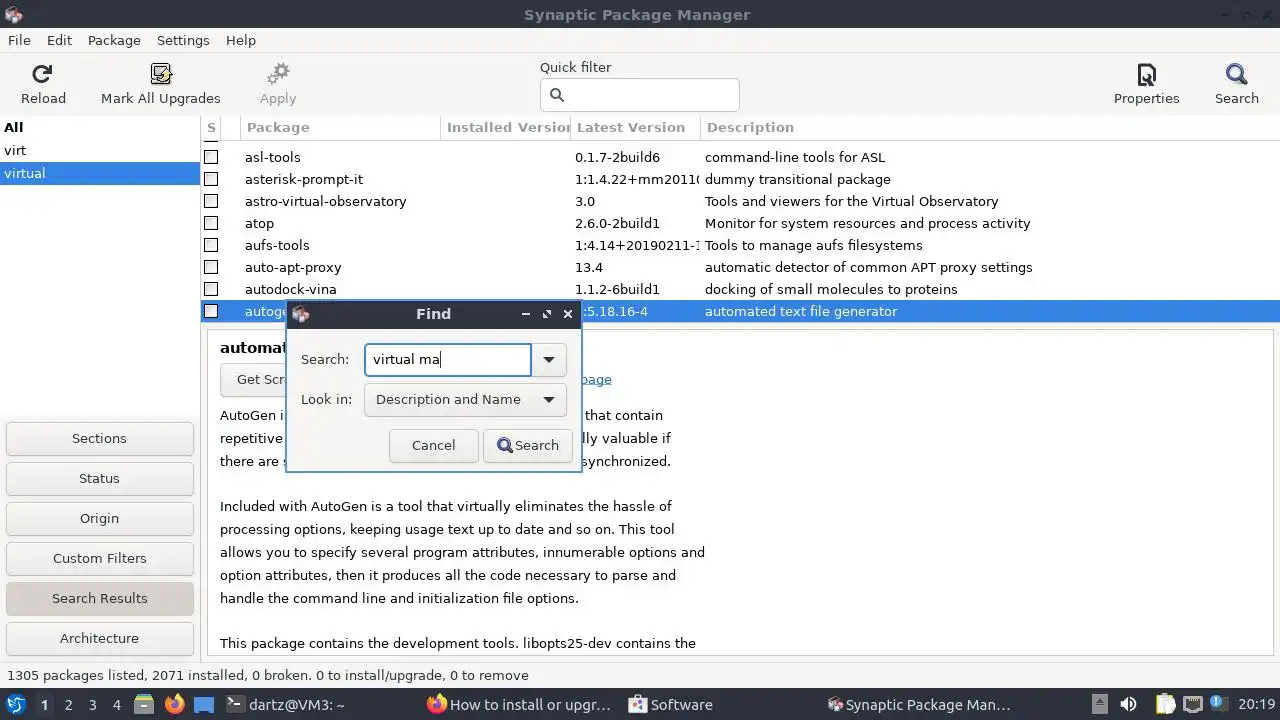Open the File menu
Screen dimensions: 1280x720
[x=19, y=40]
